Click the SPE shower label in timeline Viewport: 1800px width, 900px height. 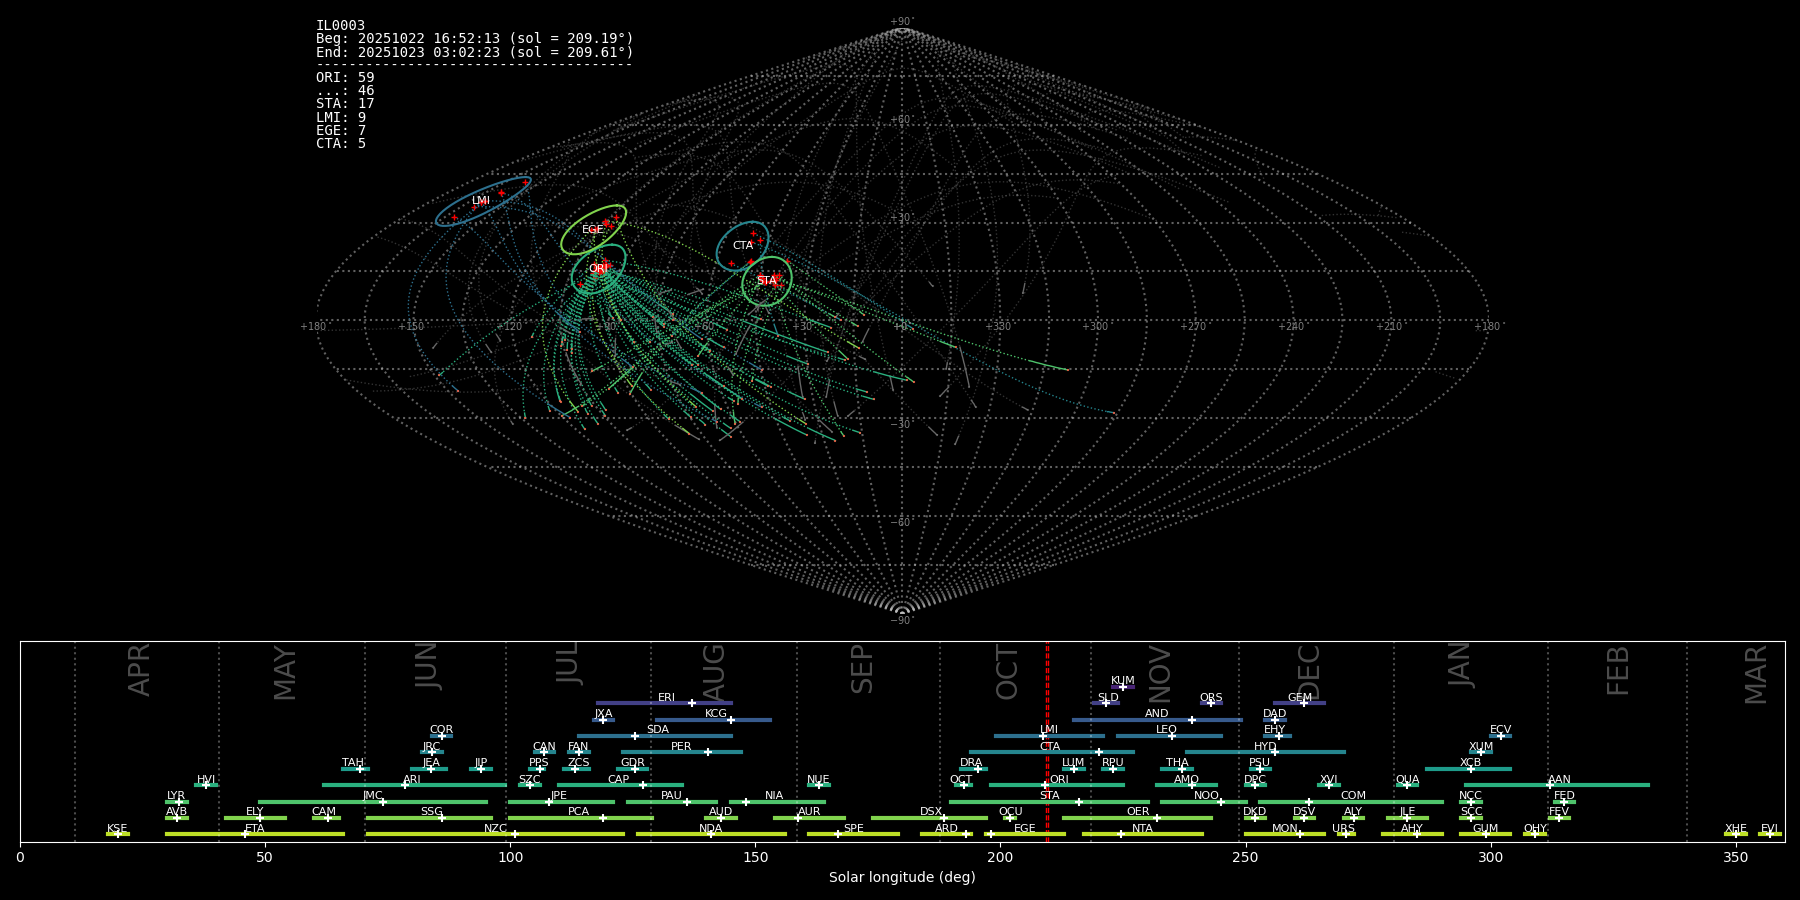[x=853, y=829]
